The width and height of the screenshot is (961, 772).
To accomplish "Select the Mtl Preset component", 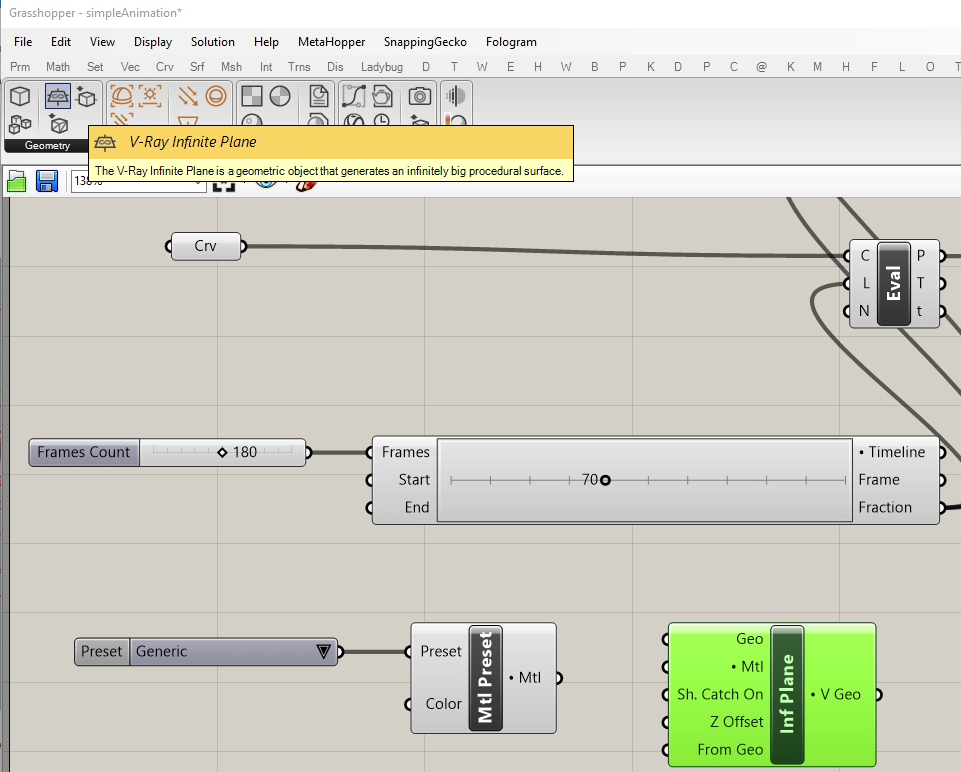I will (x=485, y=678).
